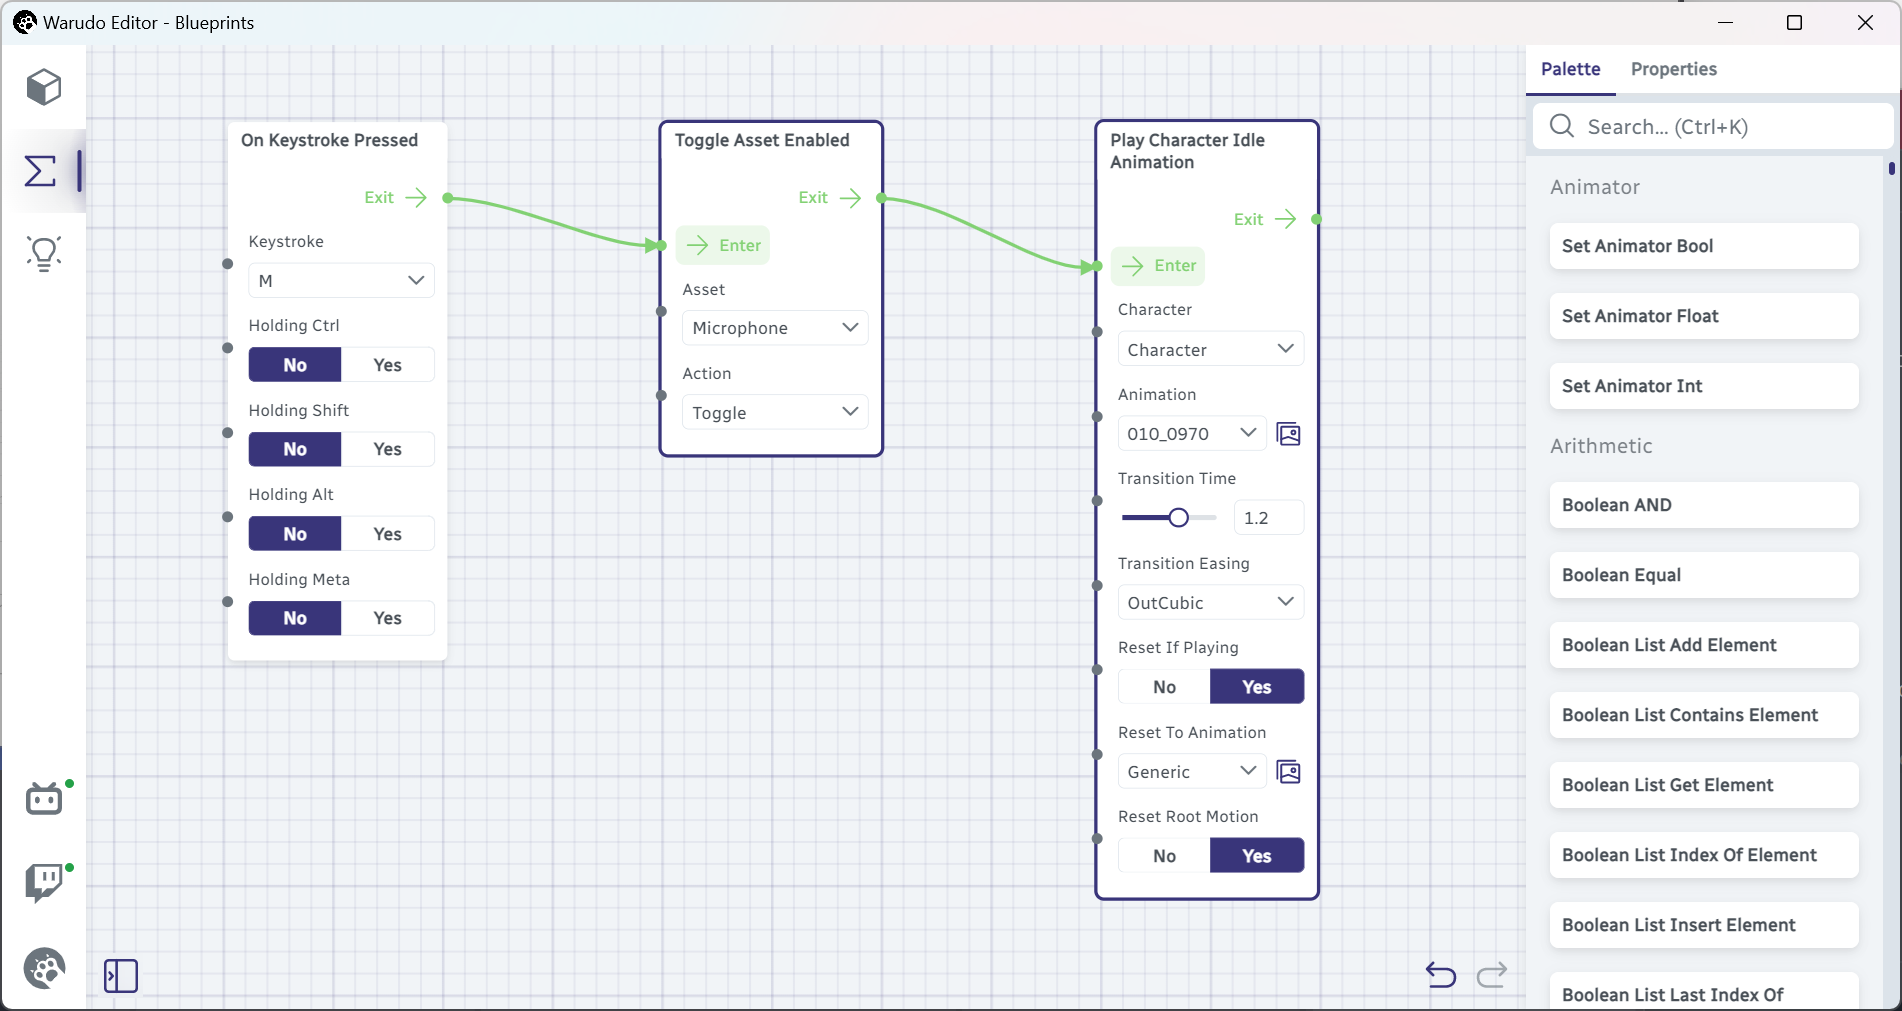This screenshot has width=1902, height=1011.
Task: Open the Blueprints sigma icon
Action: (x=41, y=171)
